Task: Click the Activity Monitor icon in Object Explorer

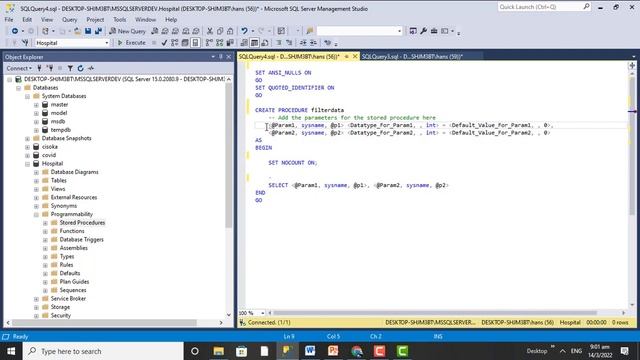Action: 91,68
